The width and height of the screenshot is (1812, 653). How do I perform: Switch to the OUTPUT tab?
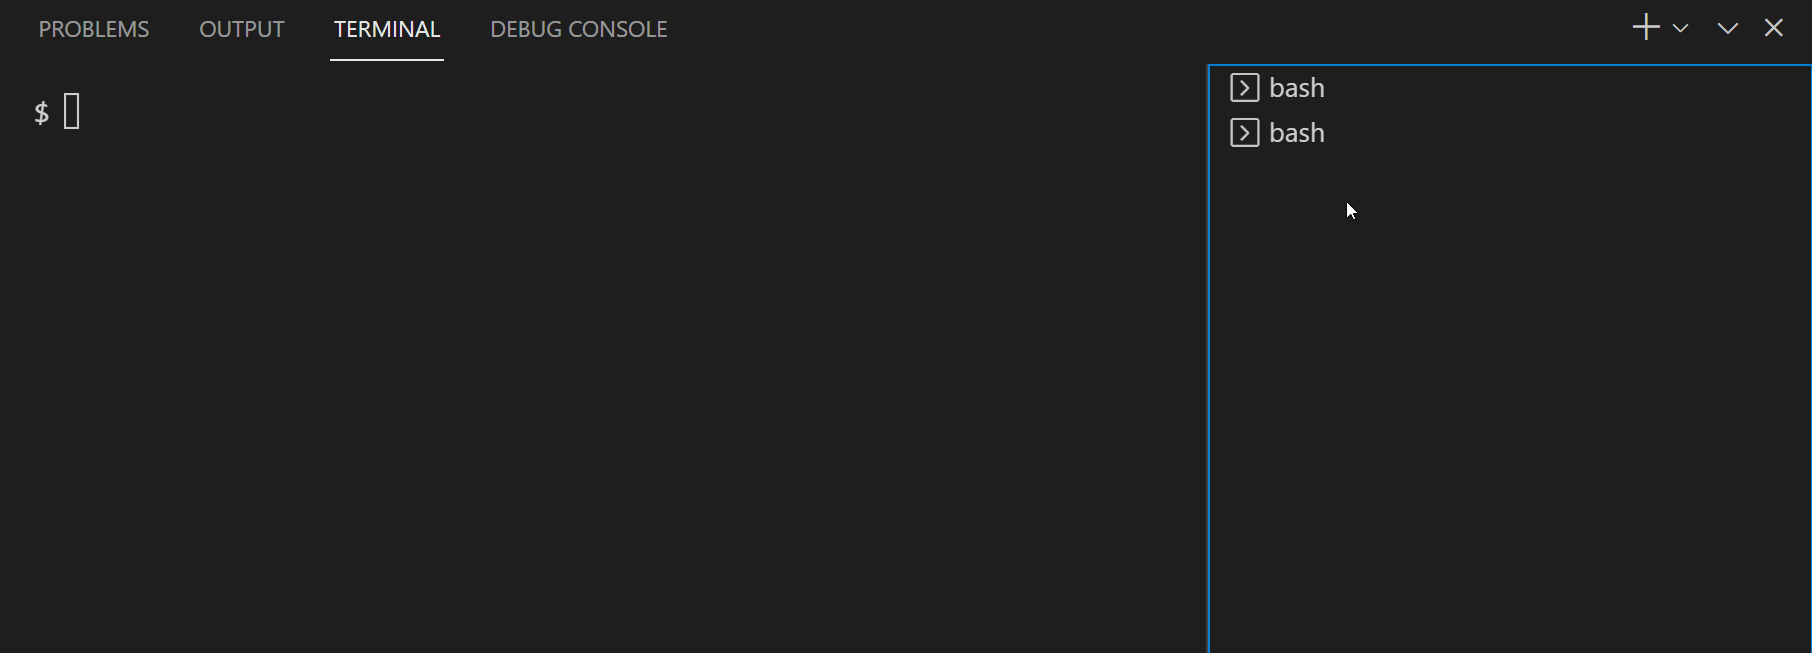point(241,29)
